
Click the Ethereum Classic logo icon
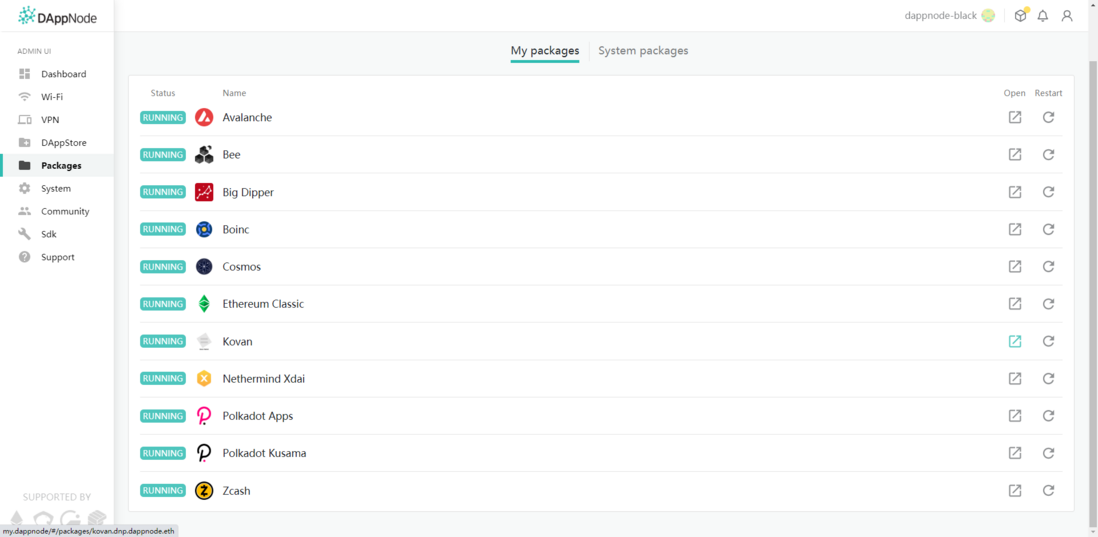pyautogui.click(x=204, y=303)
